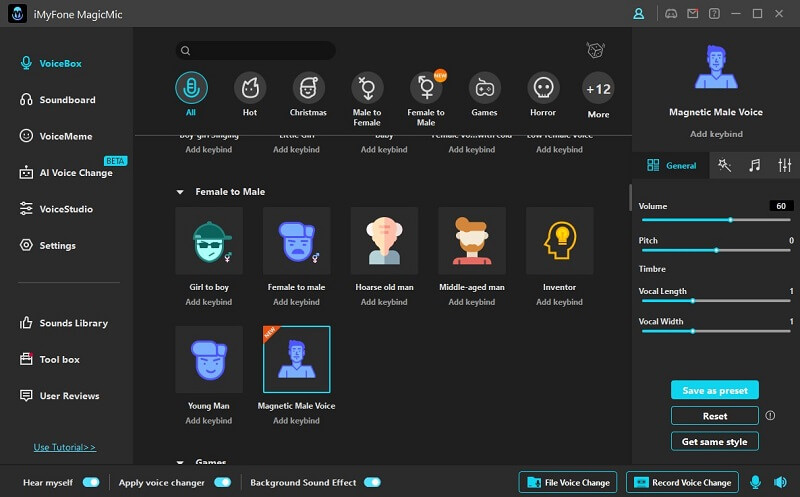Toggle Hear myself switch
This screenshot has width=800, height=497.
[x=91, y=482]
